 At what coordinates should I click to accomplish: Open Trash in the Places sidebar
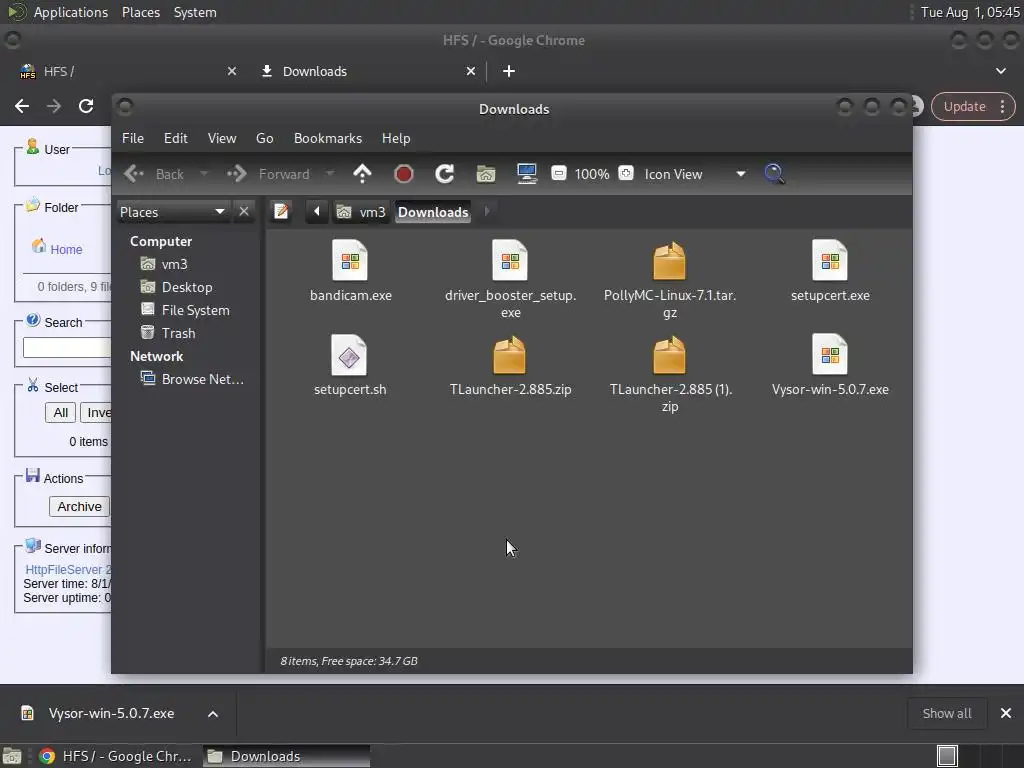click(x=178, y=333)
